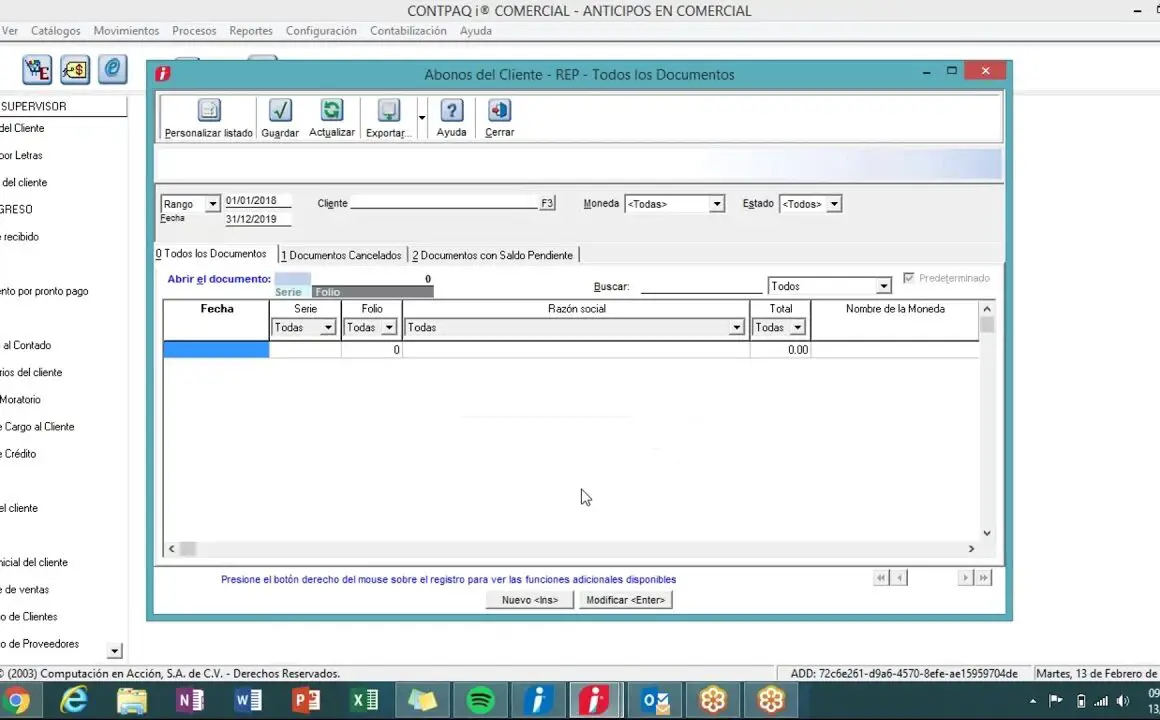Open PowerPoint from the taskbar
This screenshot has width=1160, height=720.
(306, 700)
